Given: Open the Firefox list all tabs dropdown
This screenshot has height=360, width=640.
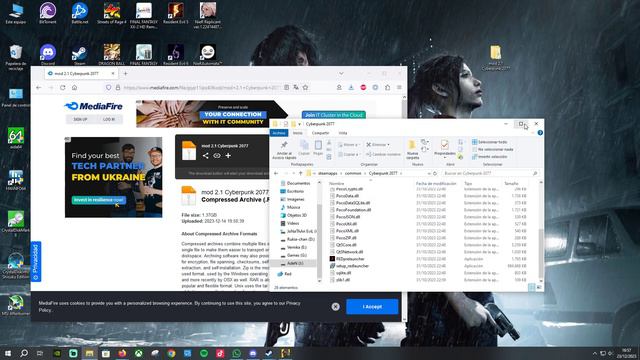Looking at the screenshot, I should tap(341, 73).
